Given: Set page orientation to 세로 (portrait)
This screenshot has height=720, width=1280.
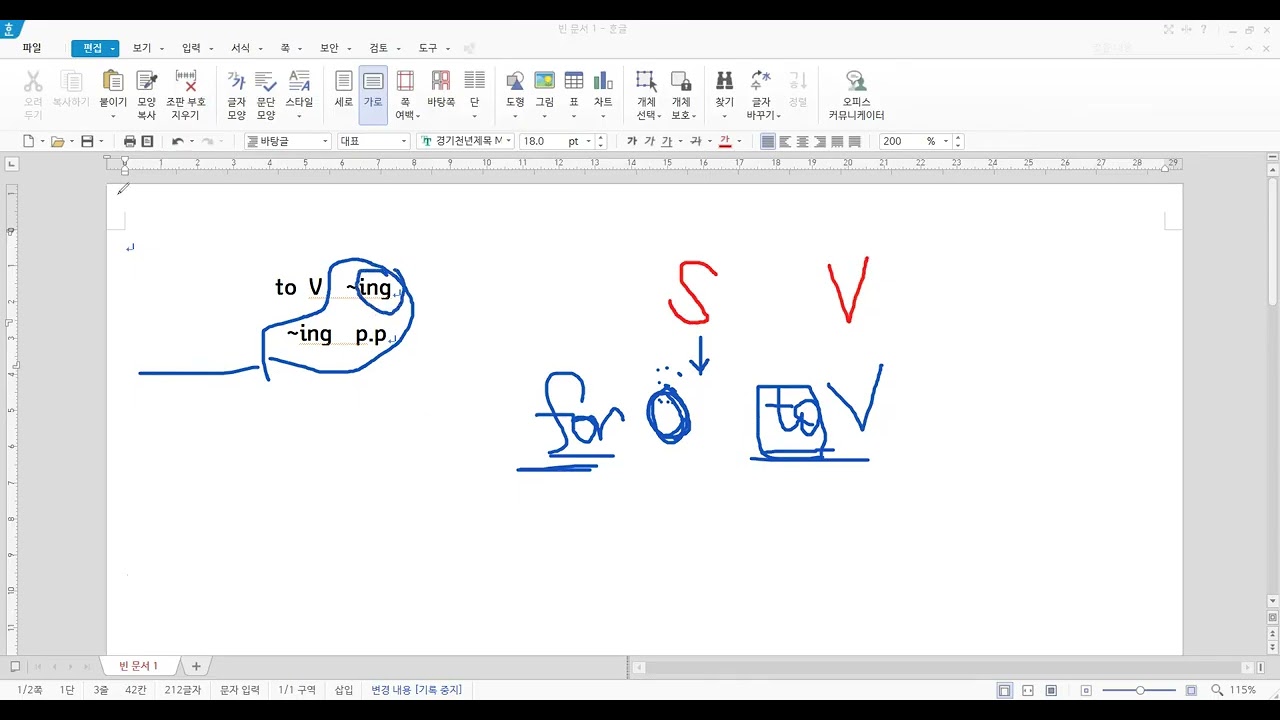Looking at the screenshot, I should click(344, 89).
